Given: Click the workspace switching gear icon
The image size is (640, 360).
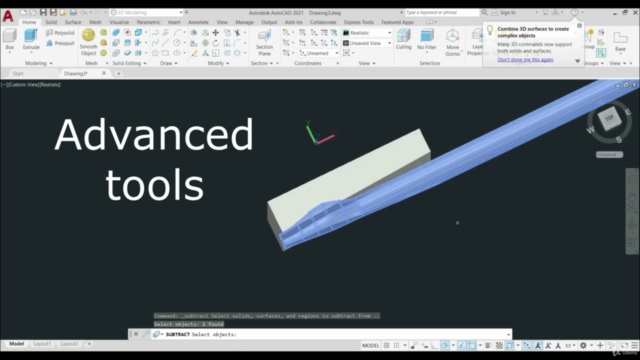Looking at the screenshot, I should point(583,345).
